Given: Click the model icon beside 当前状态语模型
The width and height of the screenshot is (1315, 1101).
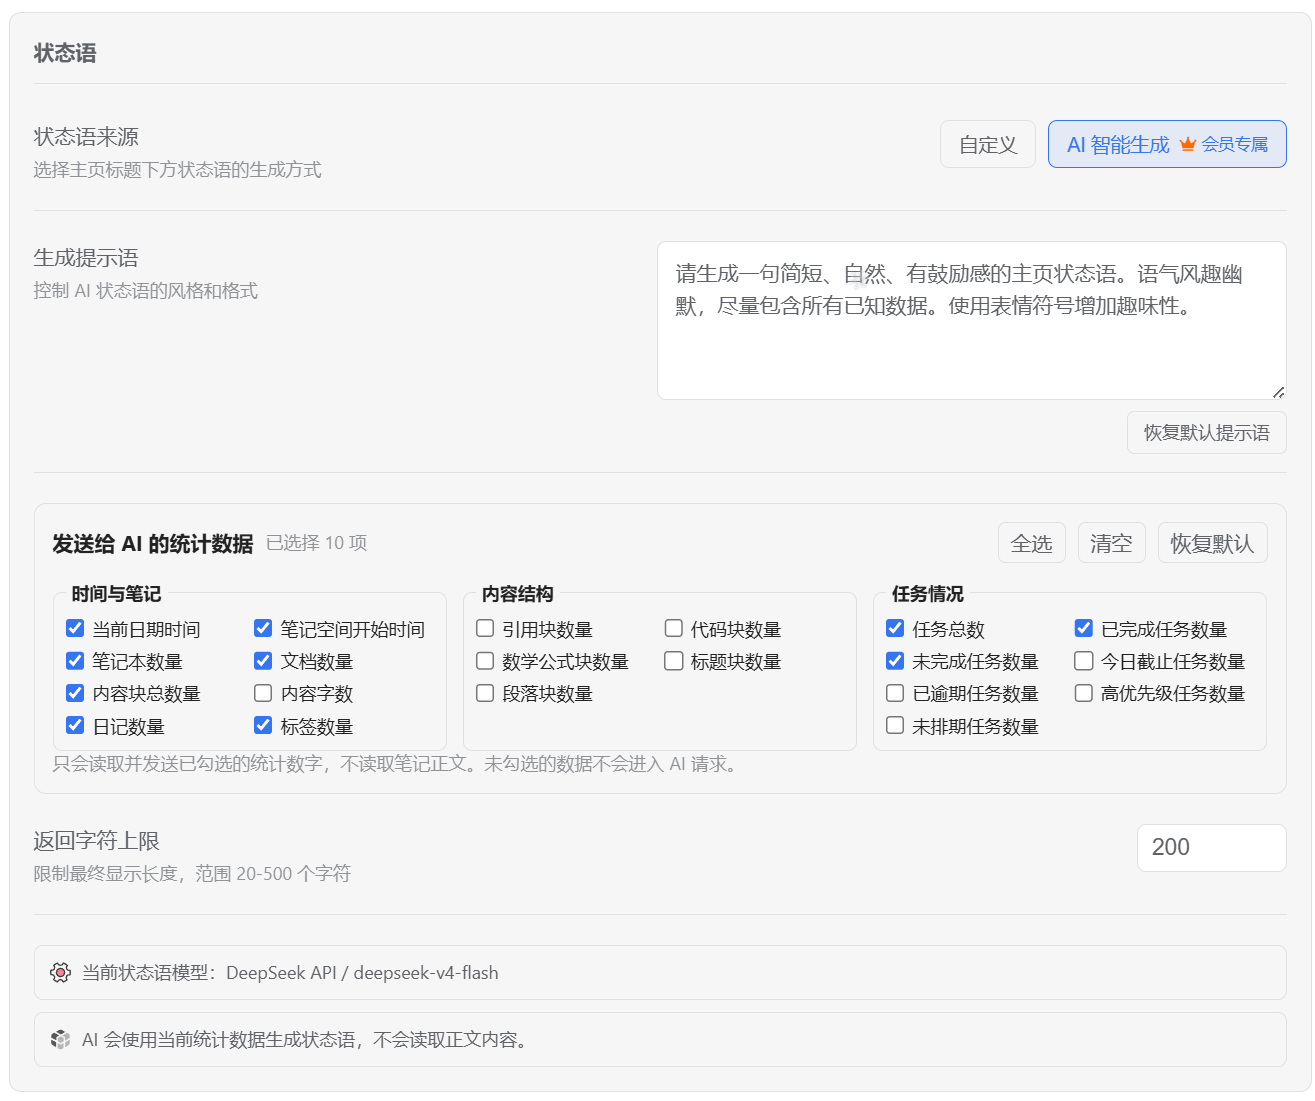Looking at the screenshot, I should pos(61,972).
